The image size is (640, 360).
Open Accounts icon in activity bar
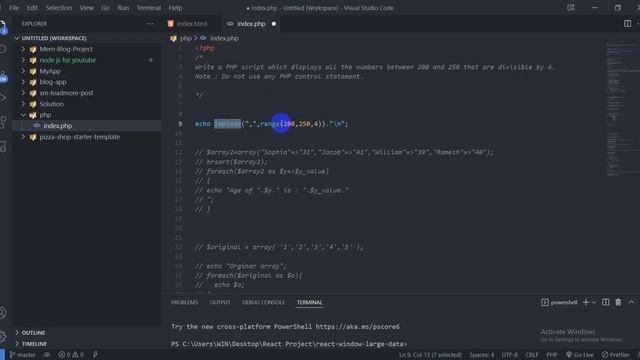coord(3,313)
